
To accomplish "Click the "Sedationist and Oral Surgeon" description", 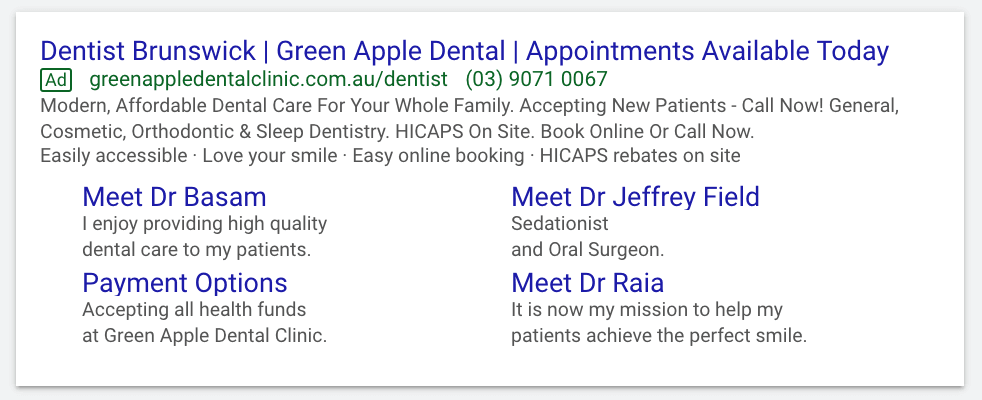I will [587, 237].
